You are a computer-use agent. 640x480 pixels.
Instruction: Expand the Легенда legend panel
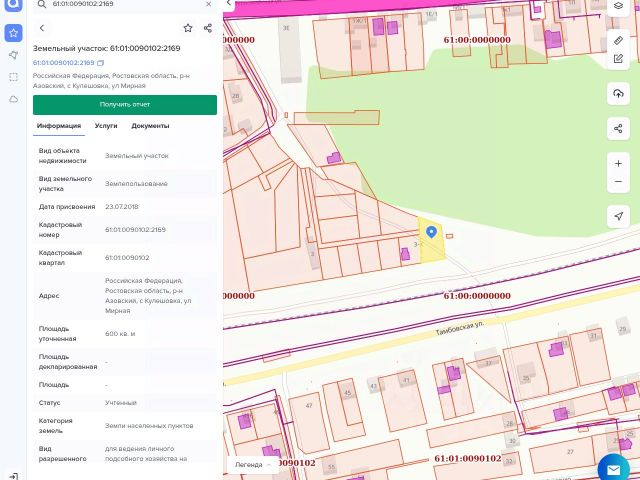pos(254,465)
